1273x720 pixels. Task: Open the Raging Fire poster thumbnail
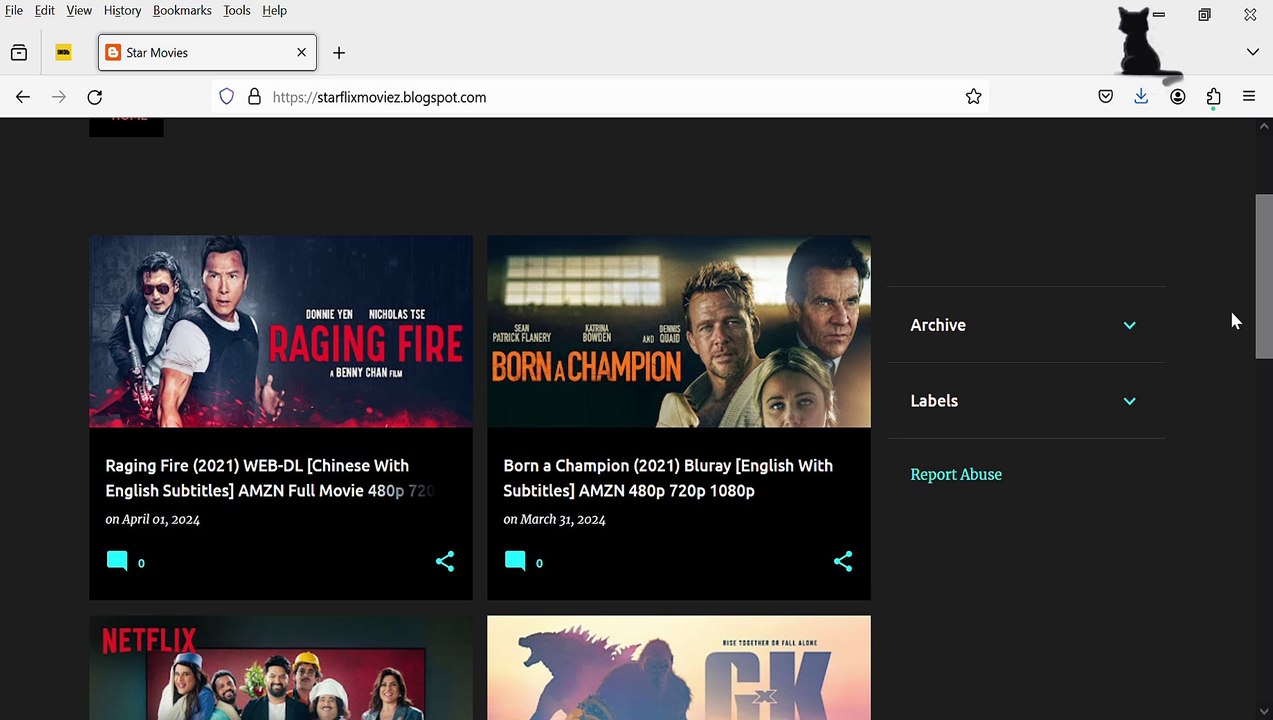click(281, 331)
